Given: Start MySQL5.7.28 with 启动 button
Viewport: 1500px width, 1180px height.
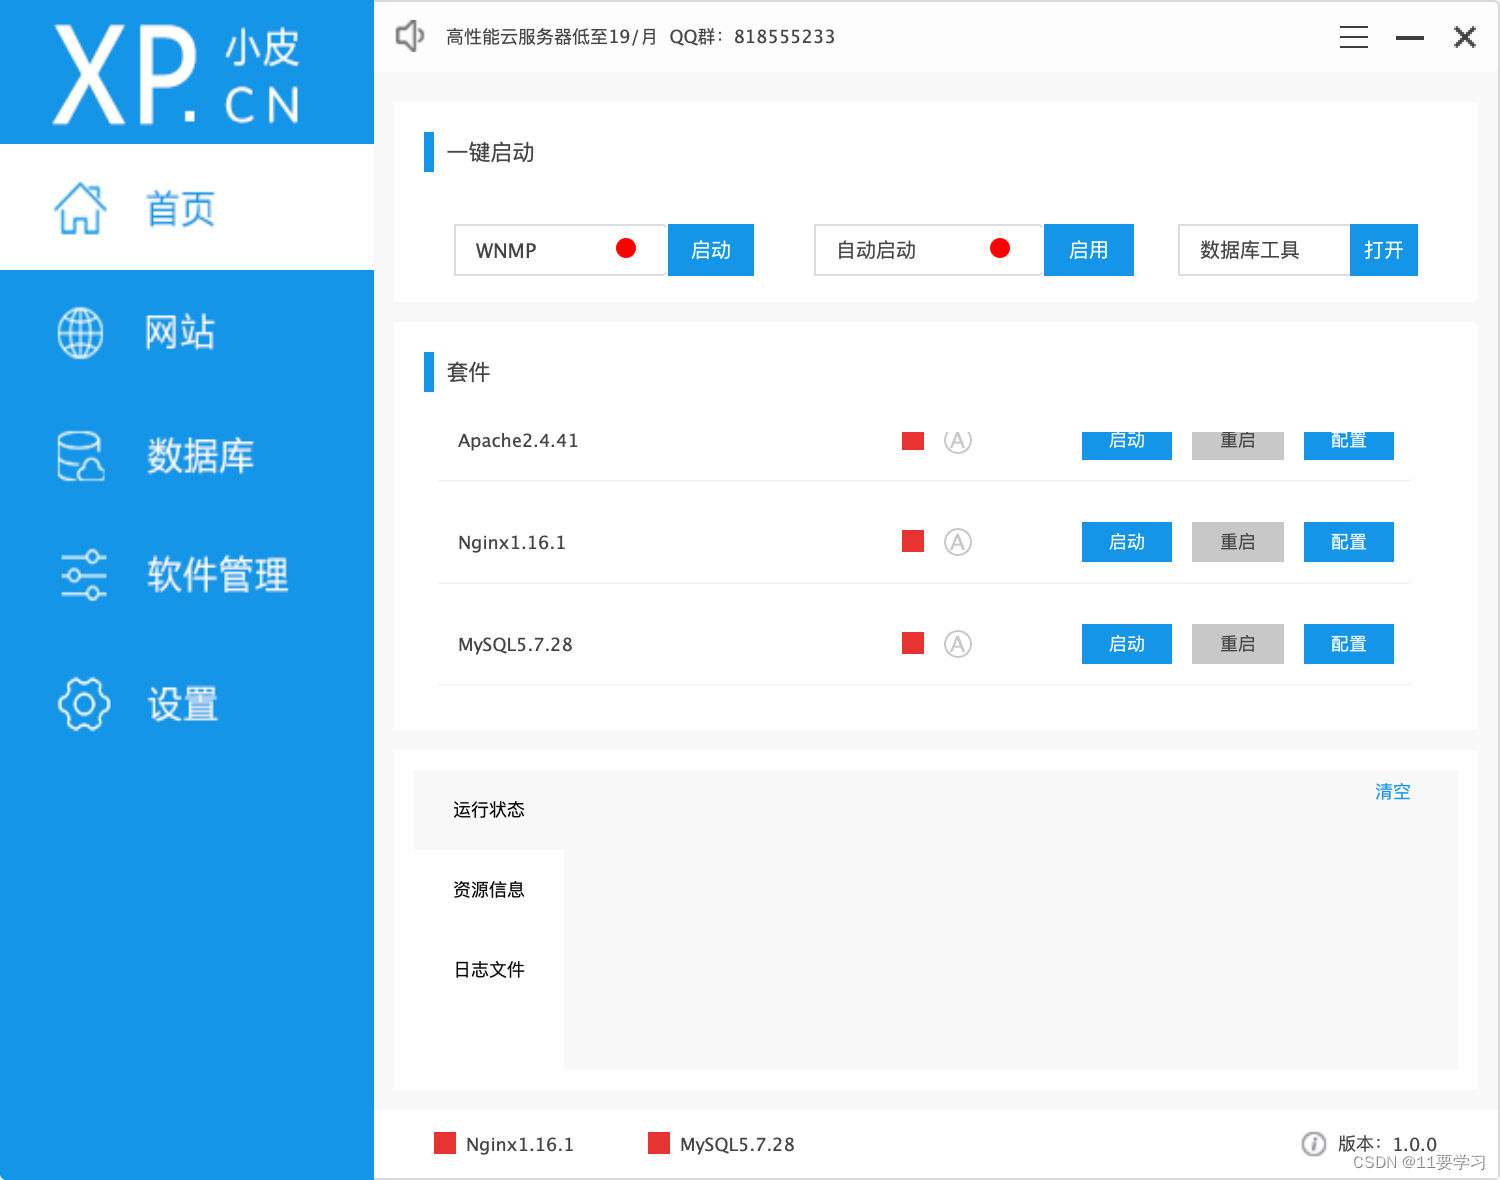Looking at the screenshot, I should pos(1127,644).
